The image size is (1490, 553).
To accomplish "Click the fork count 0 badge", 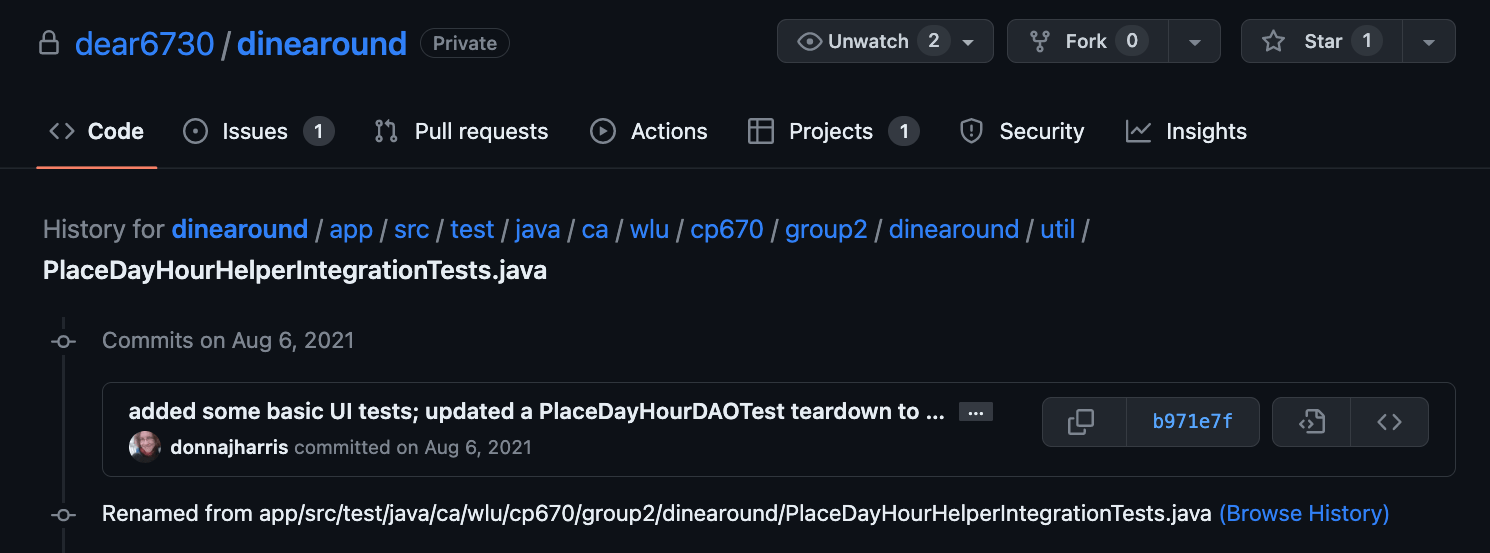I will tap(1132, 41).
